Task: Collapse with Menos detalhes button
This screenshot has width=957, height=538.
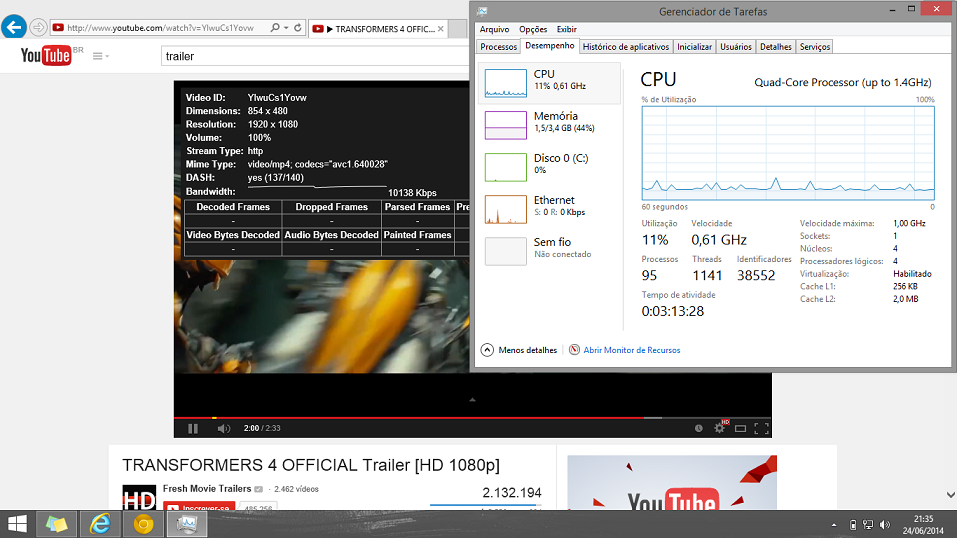Action: coord(519,350)
